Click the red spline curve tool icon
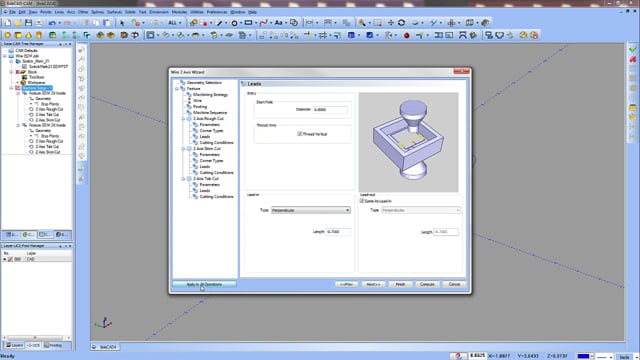 click(264, 23)
